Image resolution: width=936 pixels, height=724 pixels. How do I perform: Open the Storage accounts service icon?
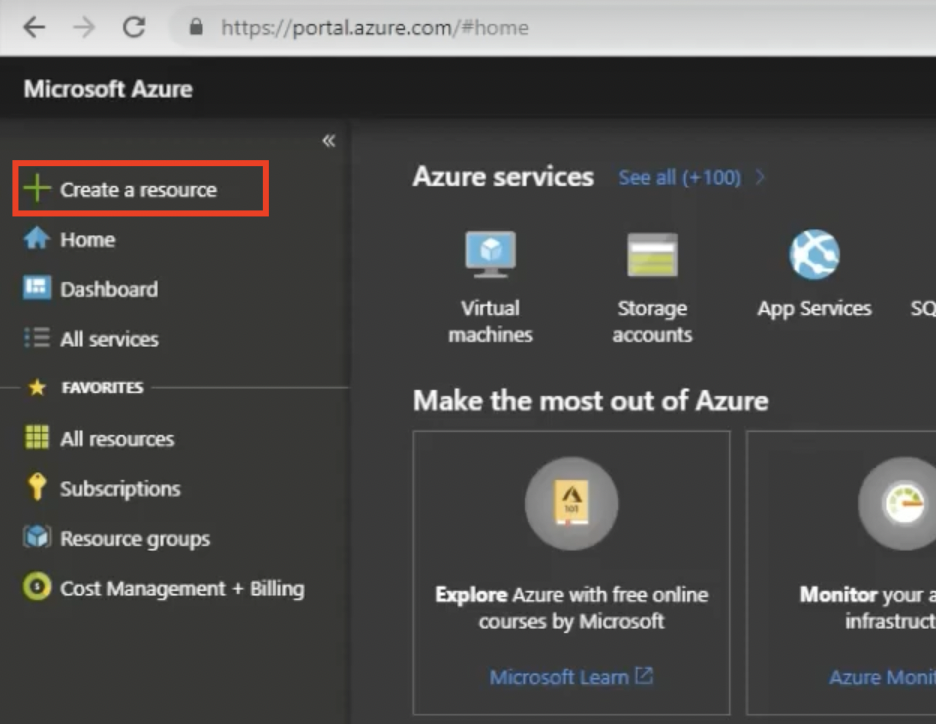pyautogui.click(x=652, y=255)
